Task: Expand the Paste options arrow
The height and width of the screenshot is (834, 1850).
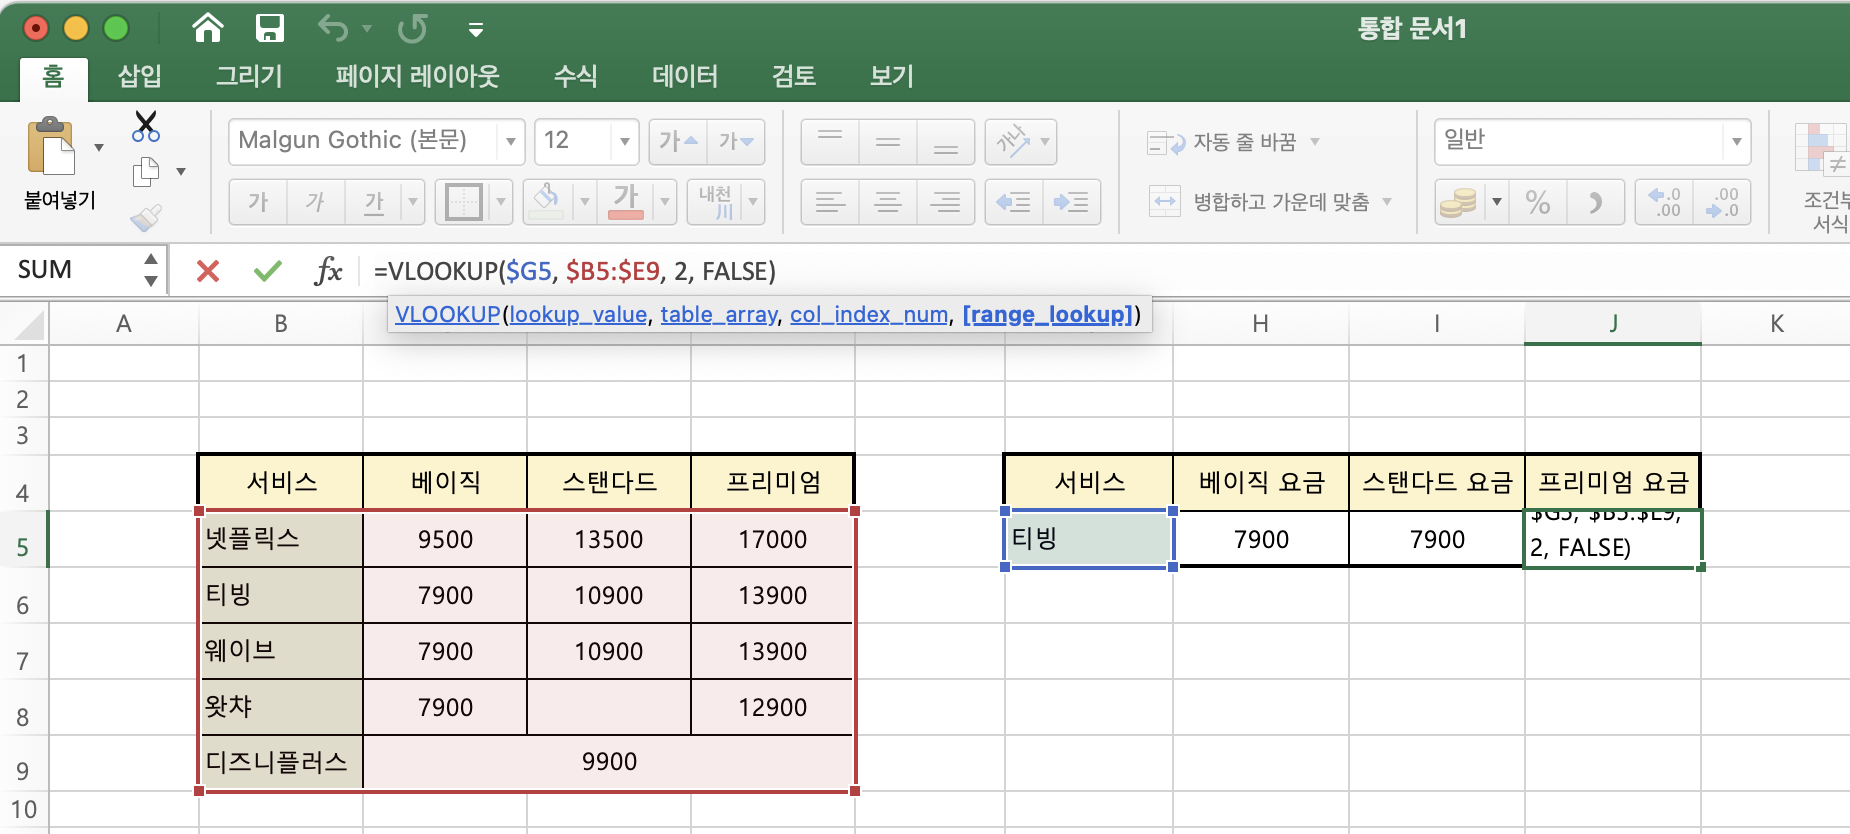Action: coord(99,148)
